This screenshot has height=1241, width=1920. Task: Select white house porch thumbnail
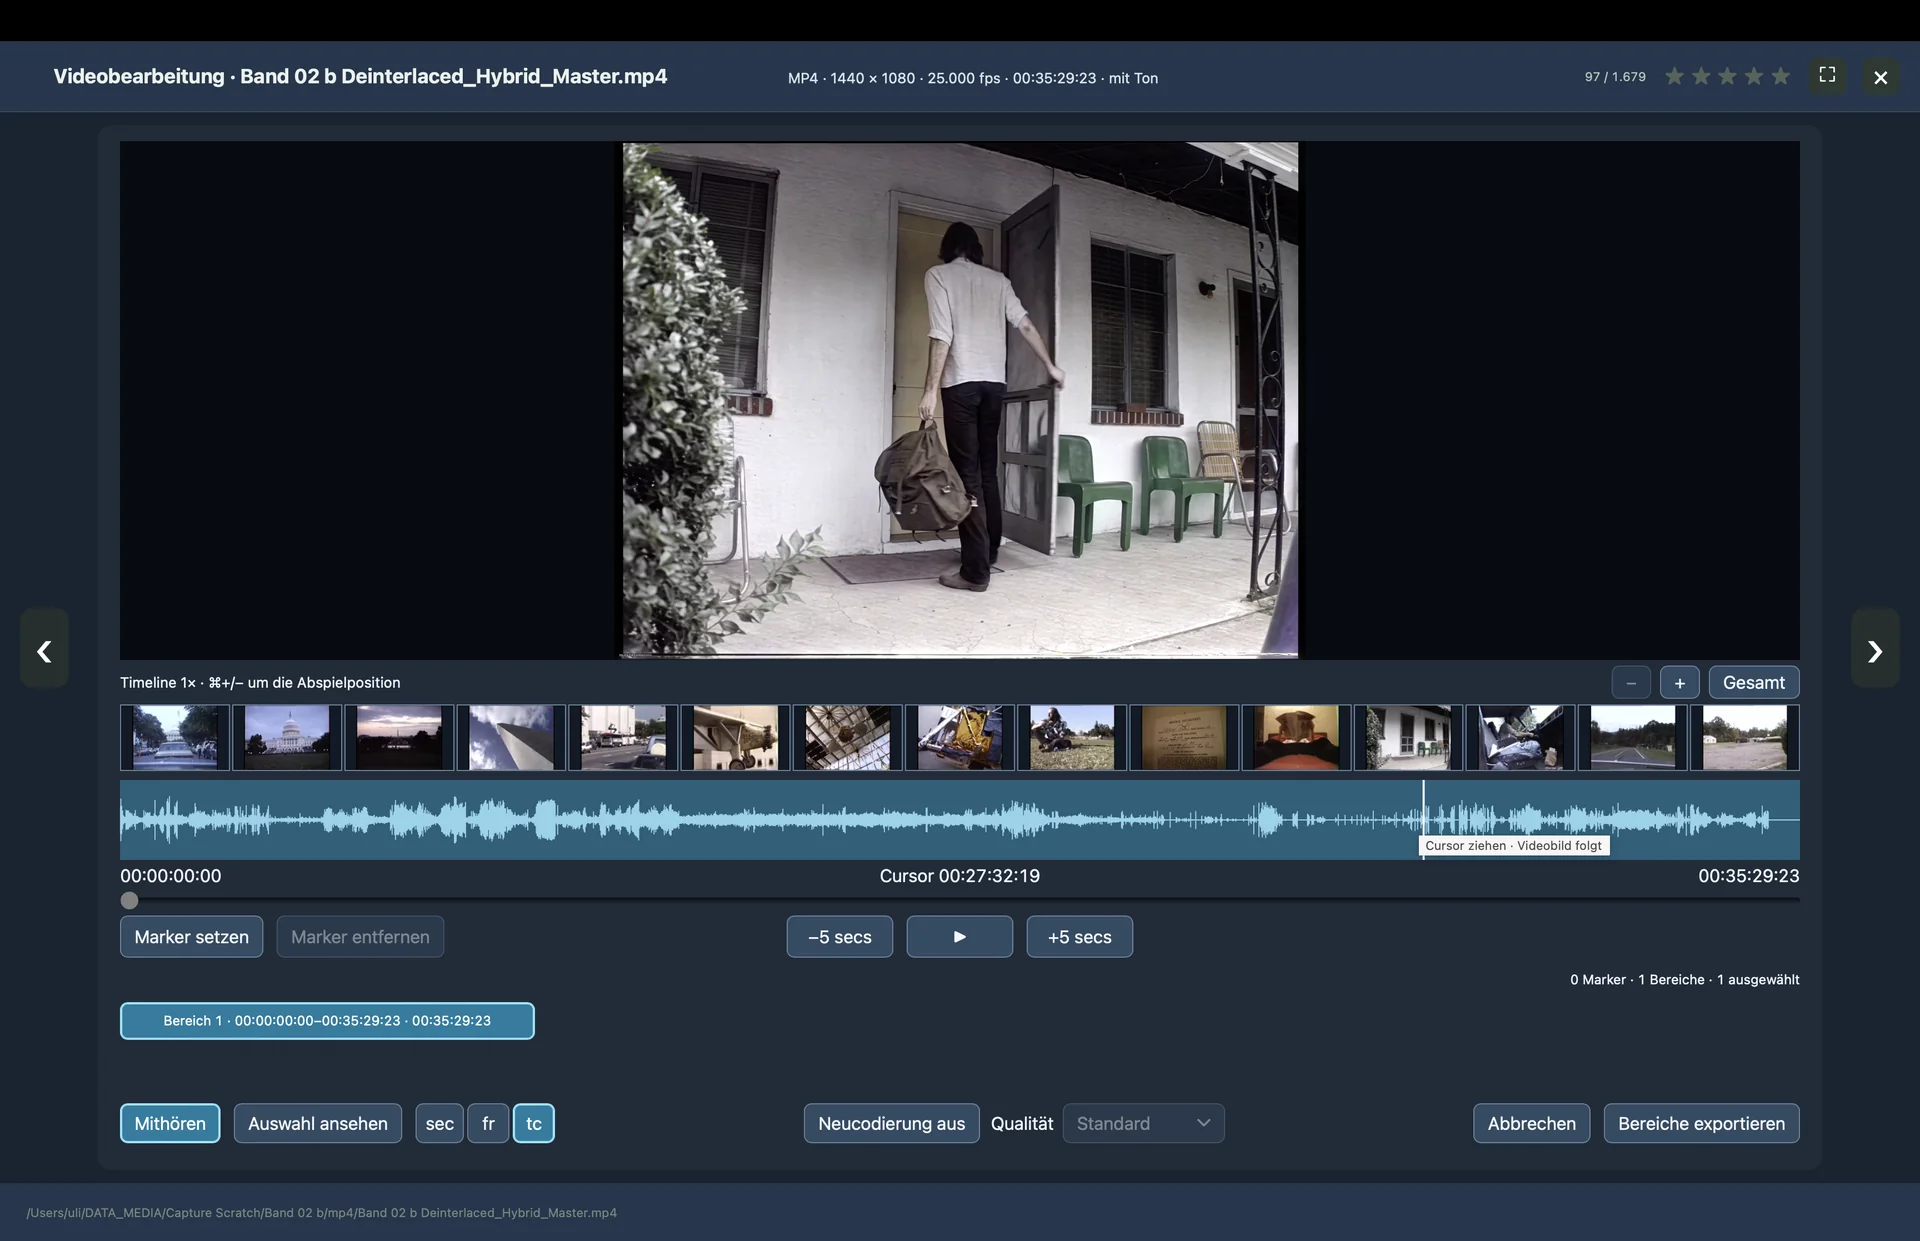click(x=1408, y=738)
